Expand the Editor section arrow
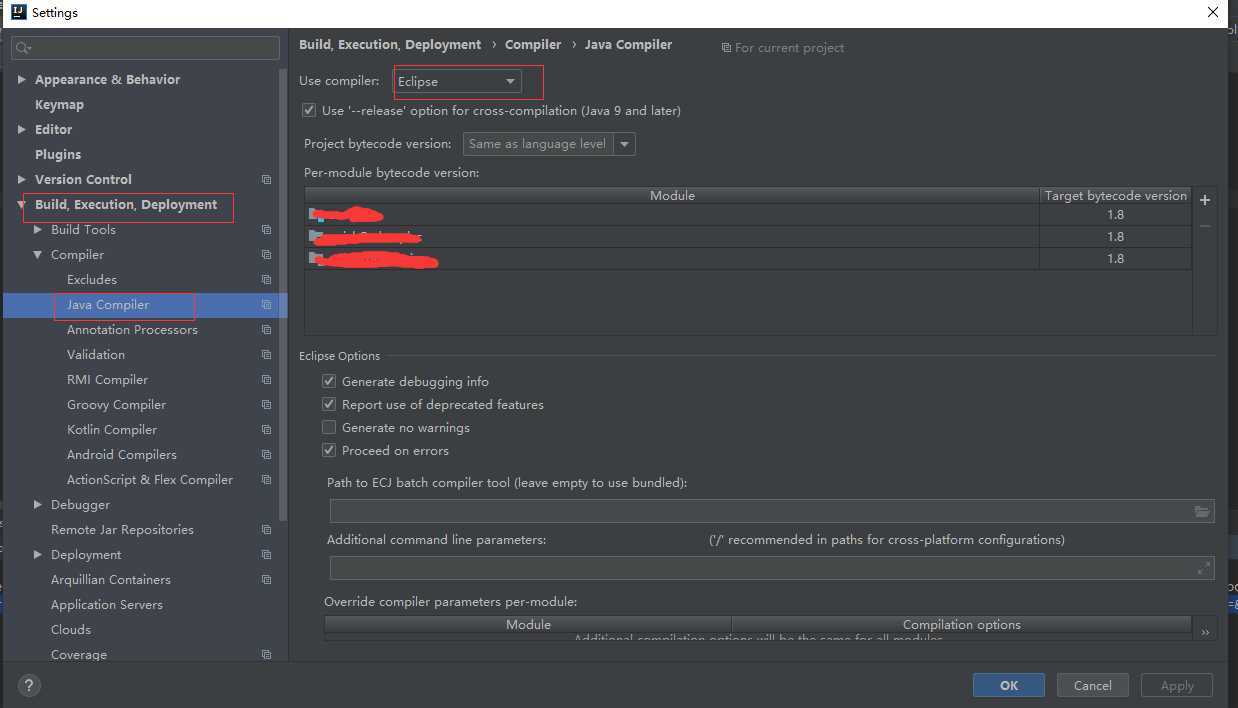The image size is (1238, 708). 22,130
